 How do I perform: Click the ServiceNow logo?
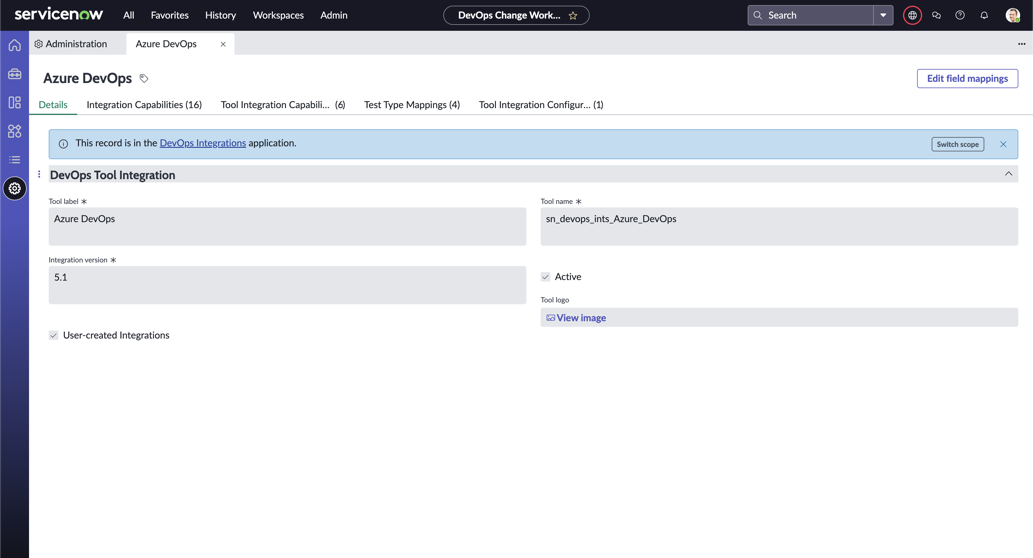pyautogui.click(x=59, y=14)
